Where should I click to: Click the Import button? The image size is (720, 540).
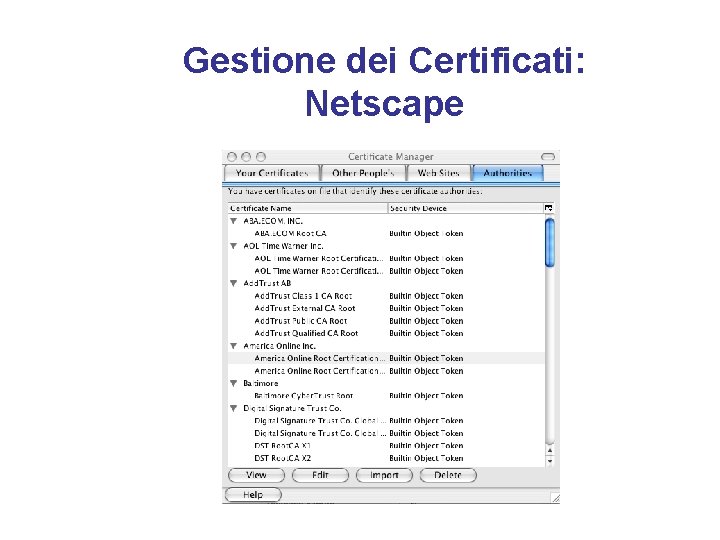(x=384, y=475)
